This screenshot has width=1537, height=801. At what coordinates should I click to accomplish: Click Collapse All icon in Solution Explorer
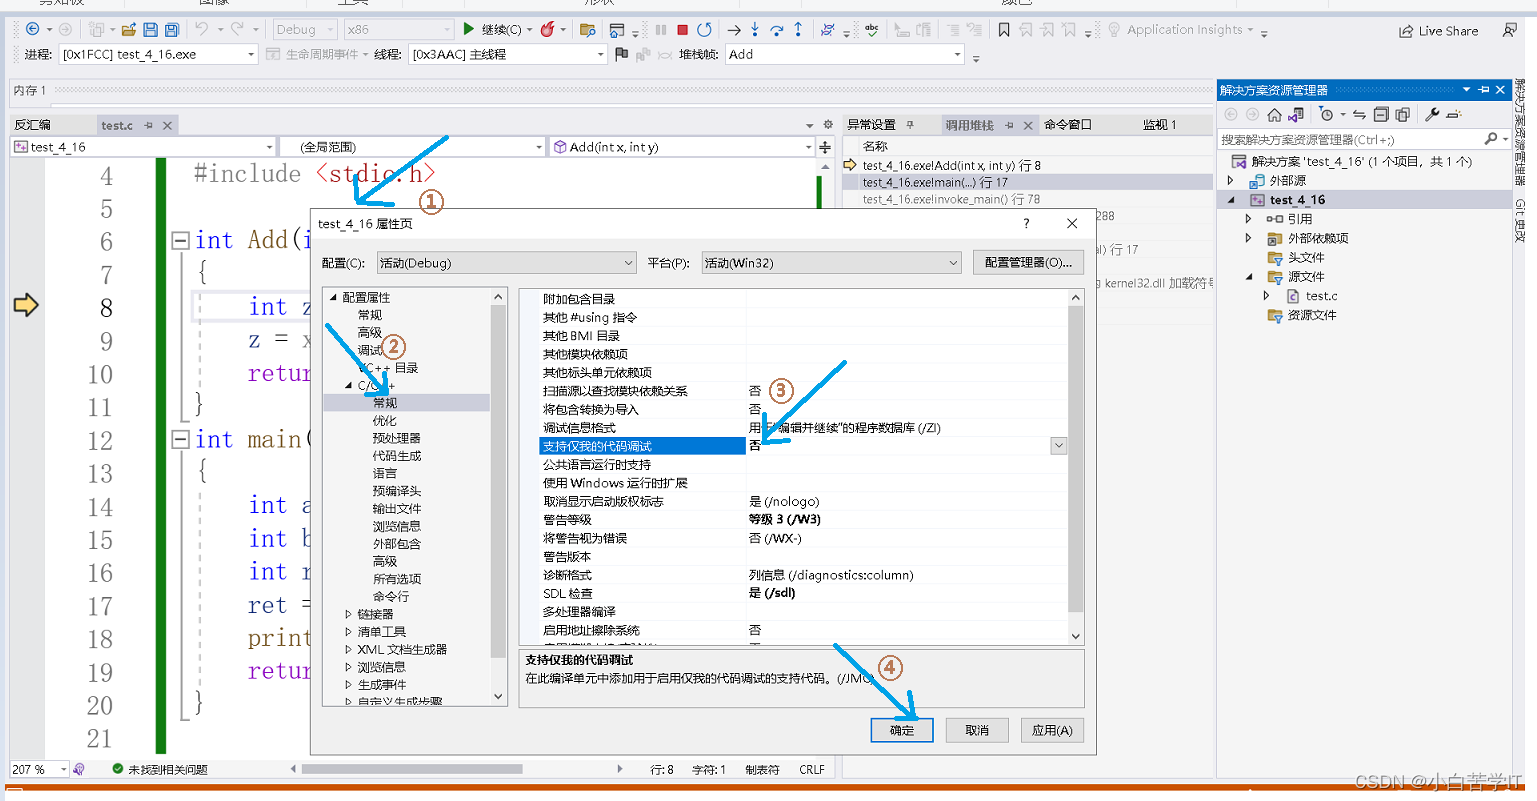pos(1381,115)
